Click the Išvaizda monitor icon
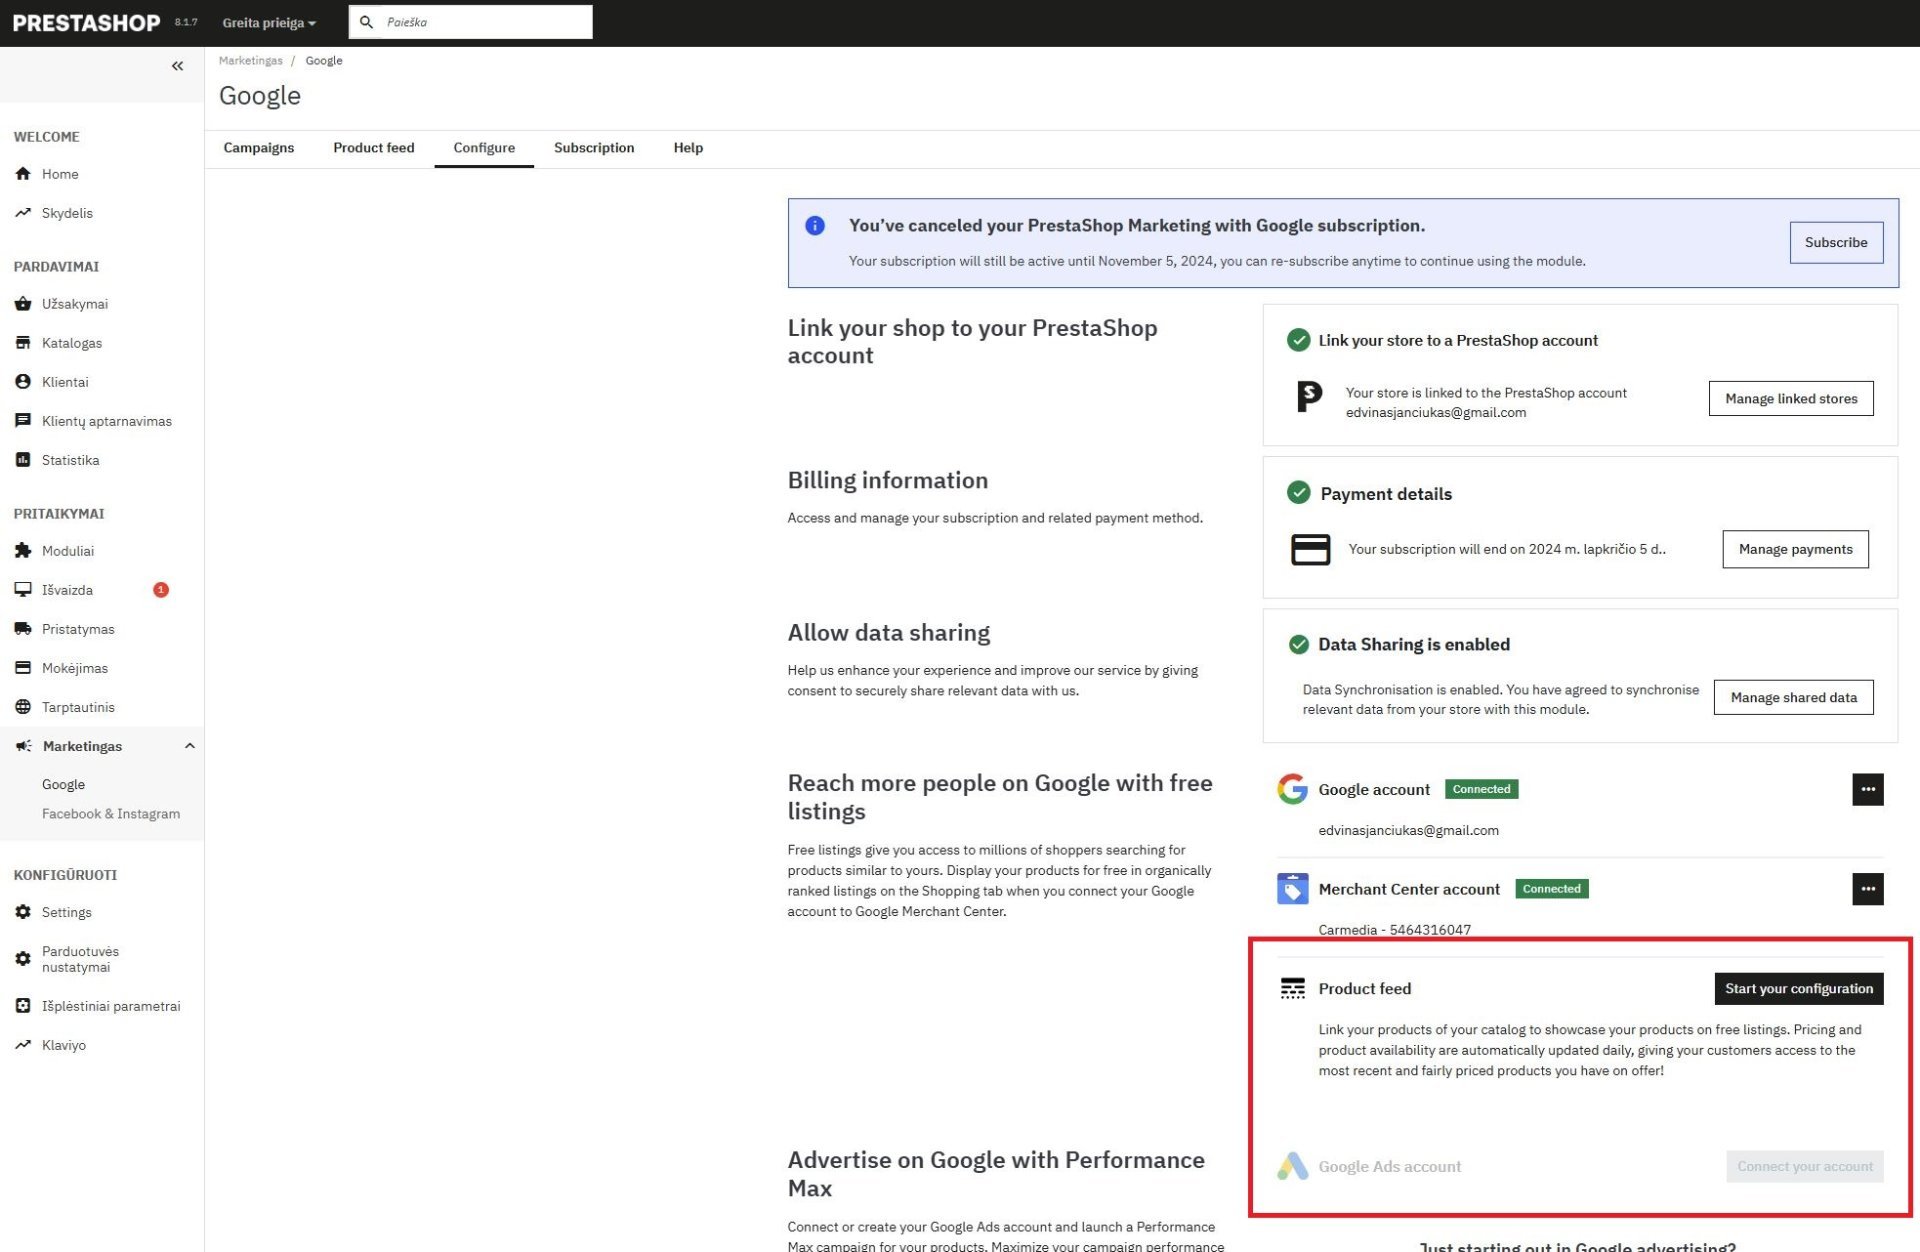Screen dimensions: 1920x1252 (x=23, y=590)
